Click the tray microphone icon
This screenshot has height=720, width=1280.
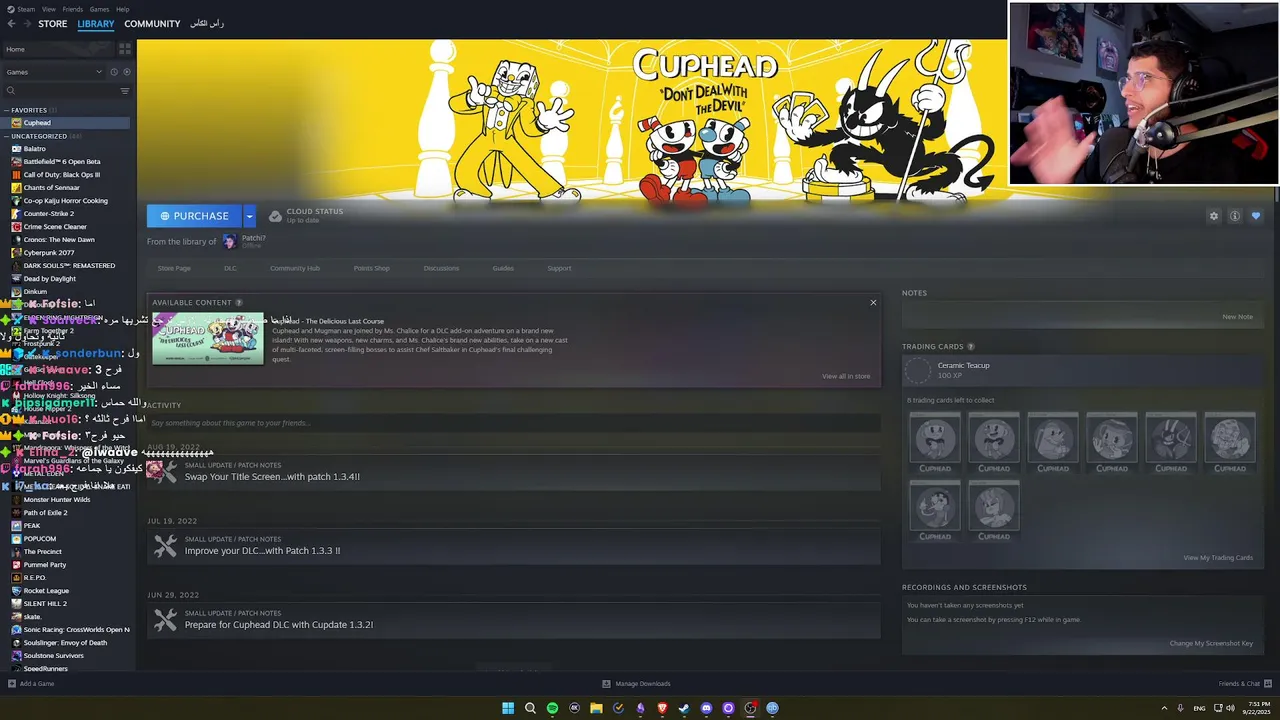tap(1181, 708)
